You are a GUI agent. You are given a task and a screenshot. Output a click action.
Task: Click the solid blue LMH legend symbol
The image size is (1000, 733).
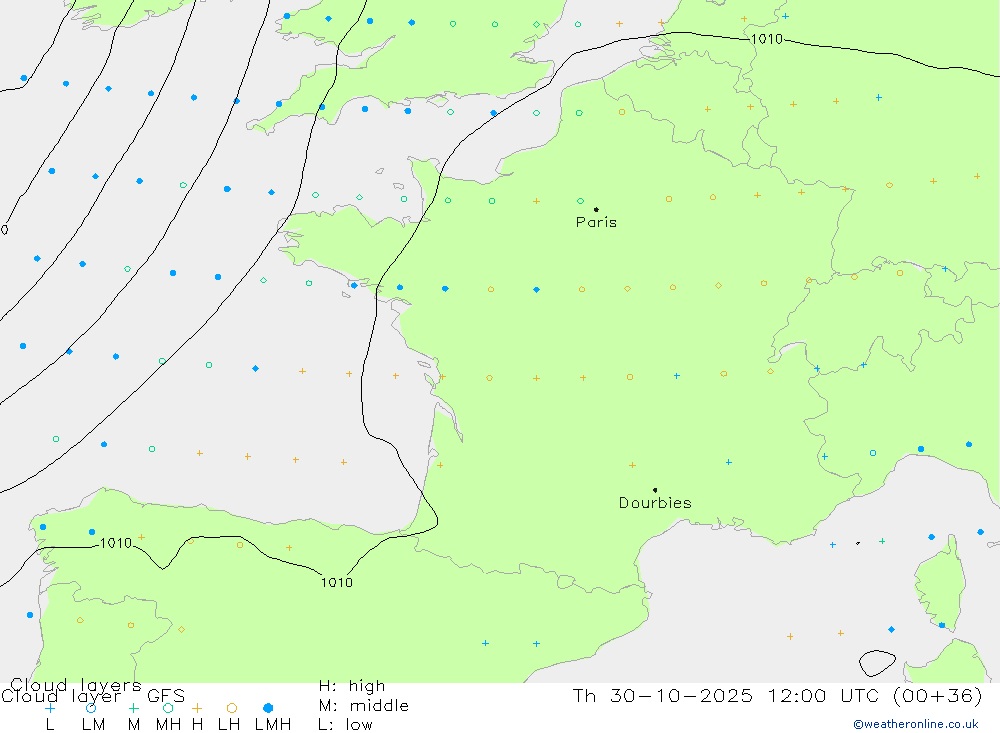tap(268, 708)
